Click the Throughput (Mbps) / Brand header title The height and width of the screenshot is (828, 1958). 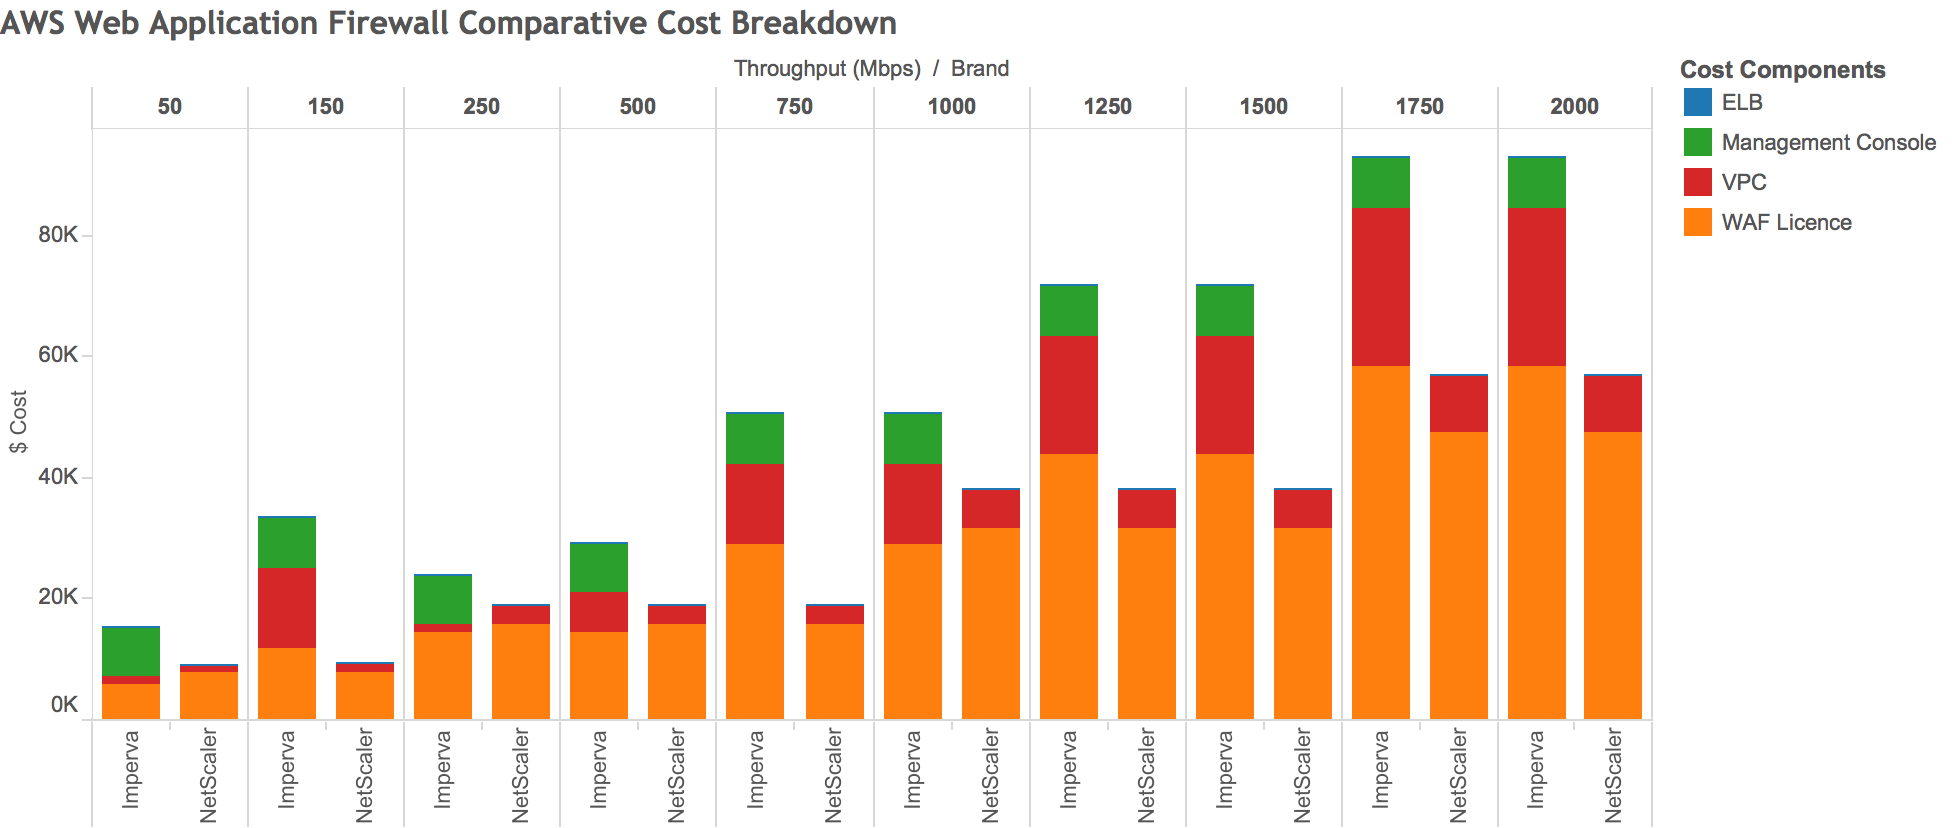tap(871, 68)
